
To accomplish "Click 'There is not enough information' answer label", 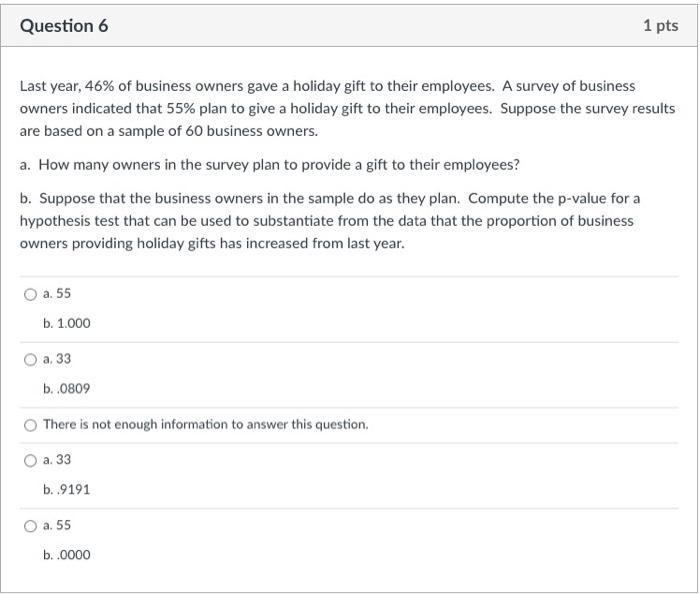I will pyautogui.click(x=206, y=424).
